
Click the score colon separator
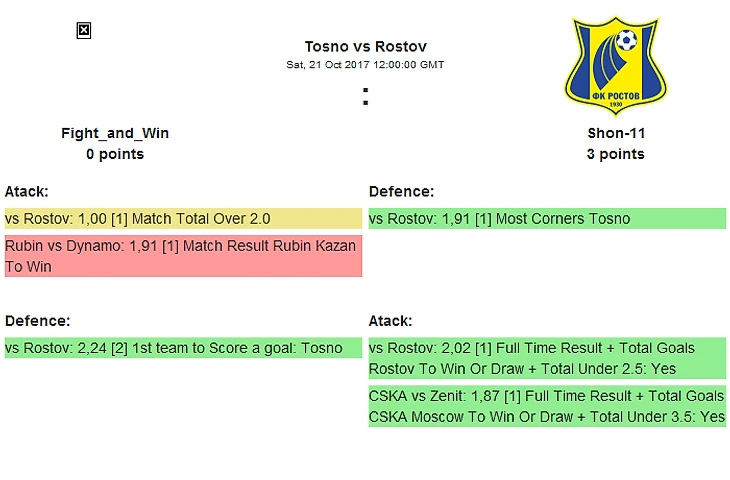point(365,96)
